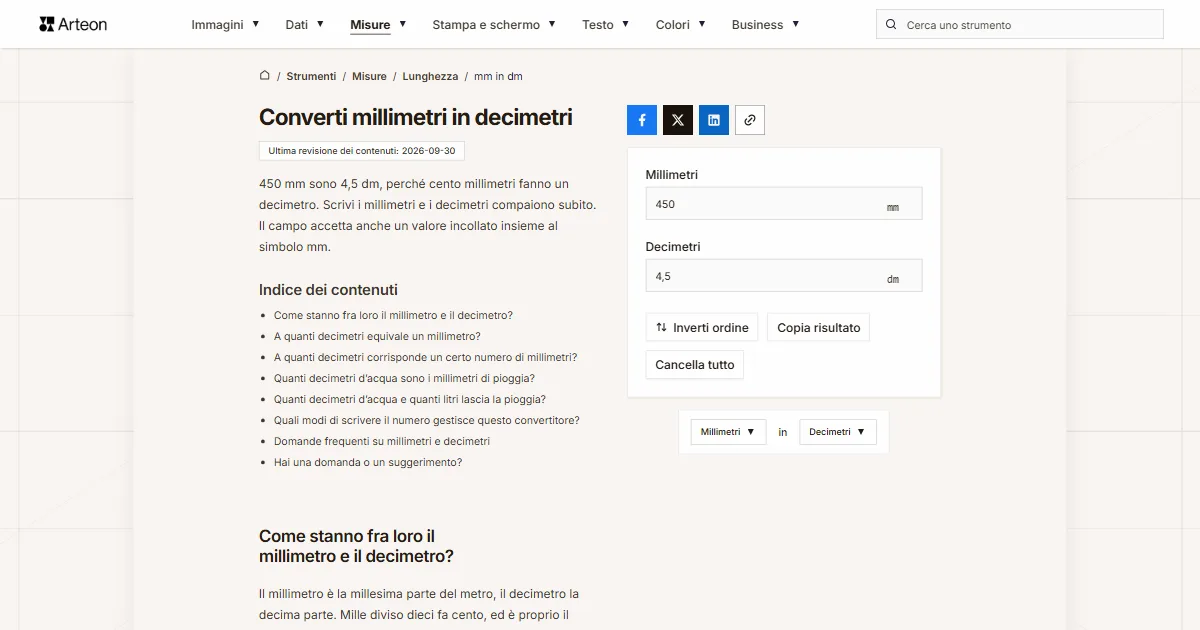Share the page on Facebook
The width and height of the screenshot is (1200, 630).
[x=642, y=120]
